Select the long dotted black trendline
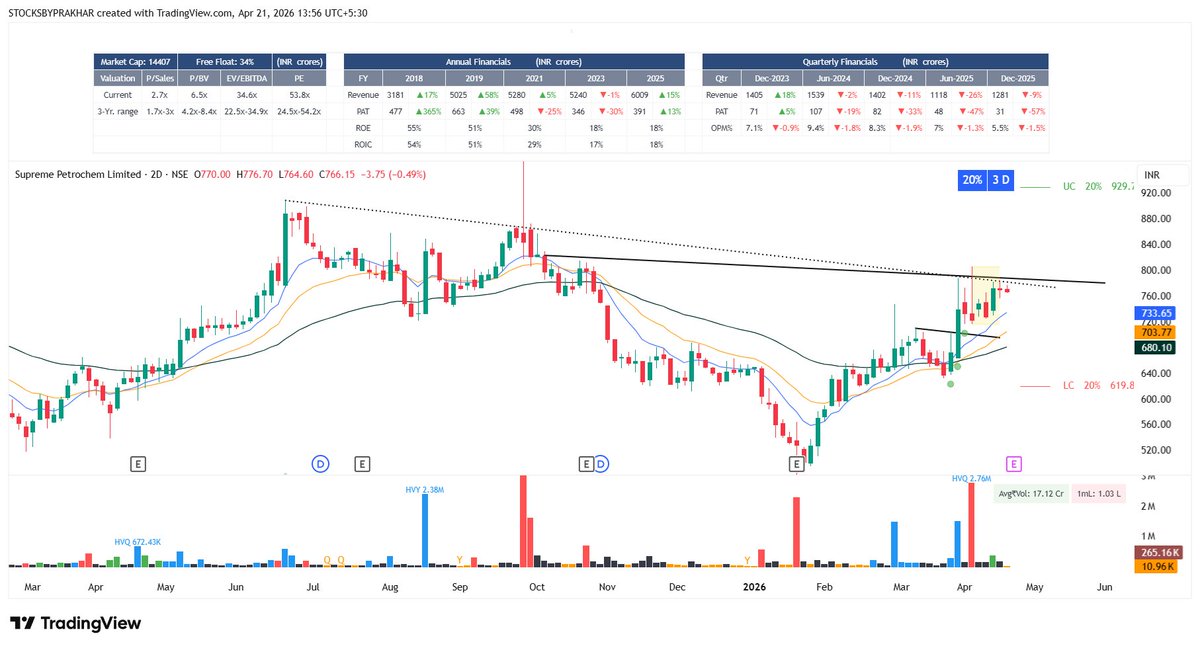The width and height of the screenshot is (1200, 648). (x=670, y=245)
